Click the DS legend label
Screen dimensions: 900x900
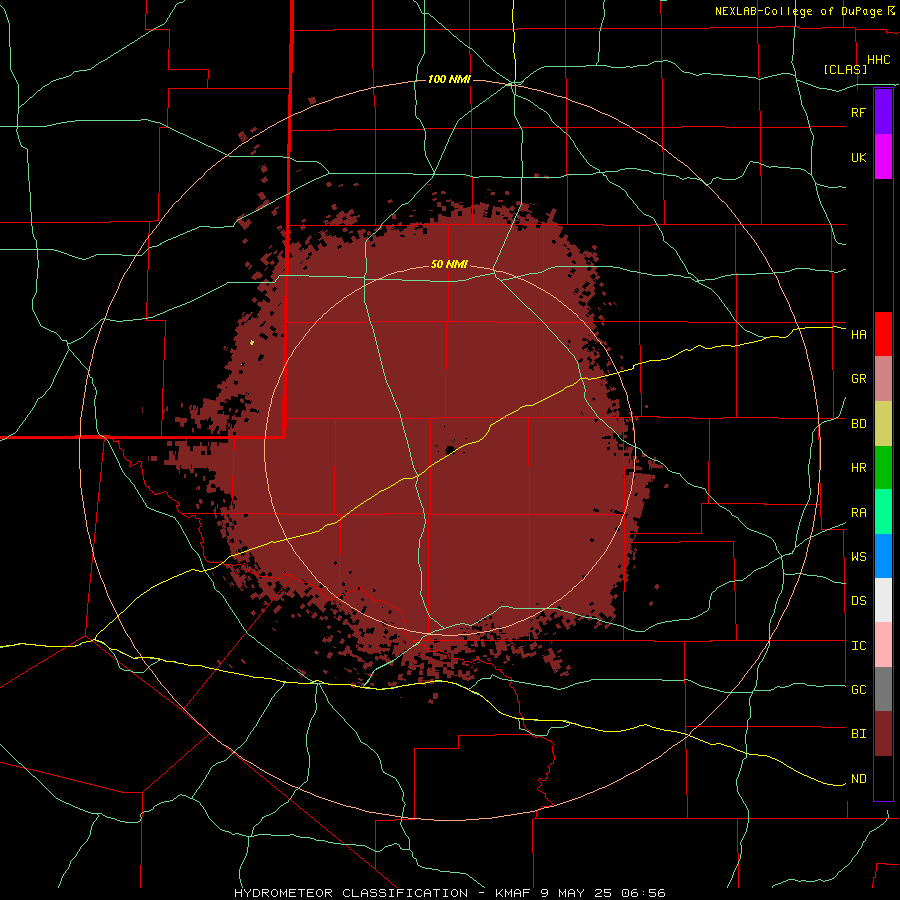click(859, 601)
